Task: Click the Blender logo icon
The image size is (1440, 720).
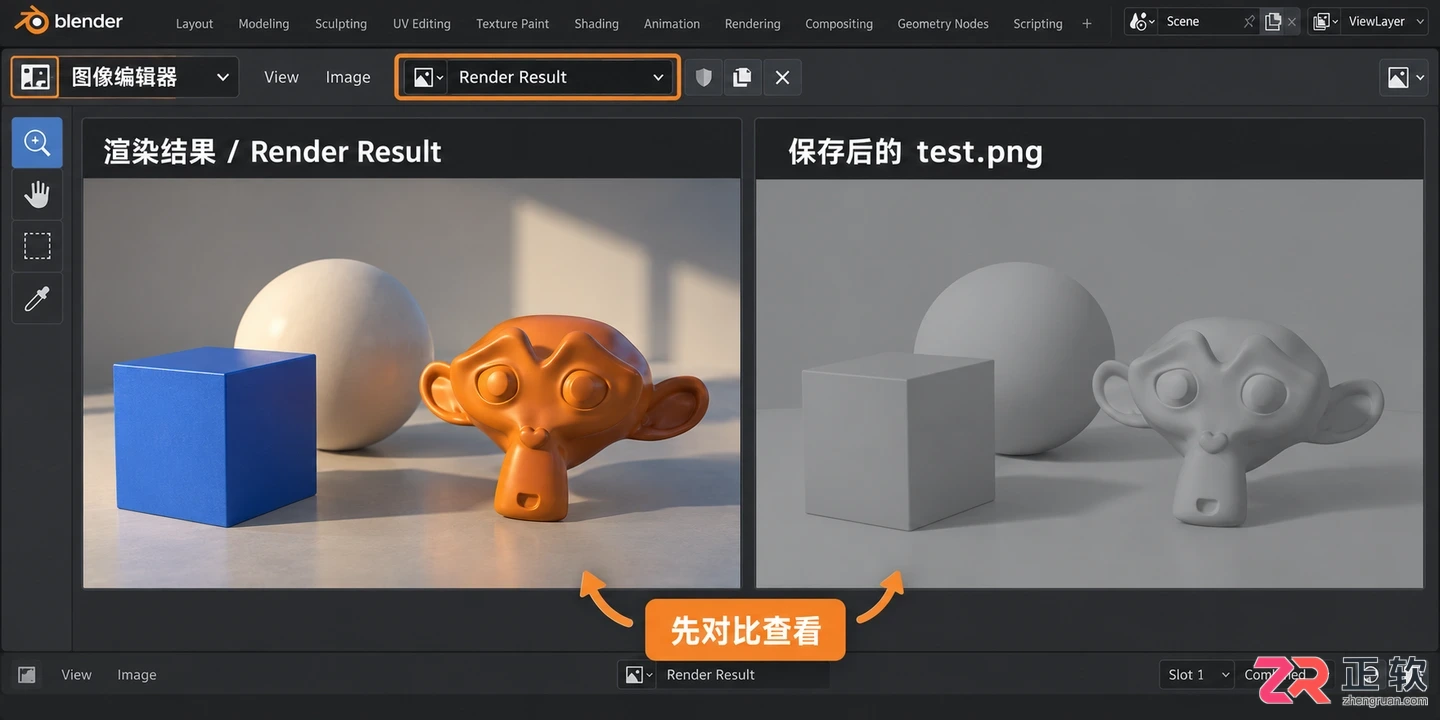Action: click(x=33, y=20)
